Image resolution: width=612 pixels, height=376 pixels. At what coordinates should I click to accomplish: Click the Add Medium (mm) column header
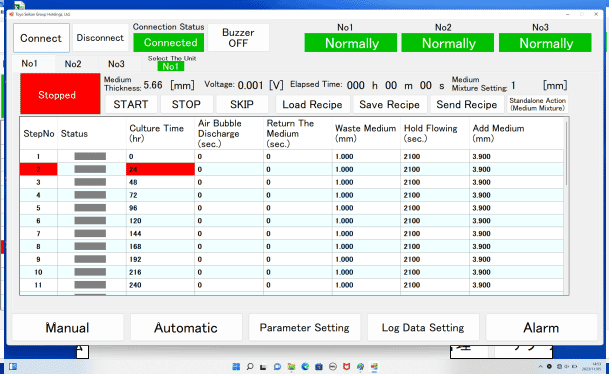tap(516, 134)
